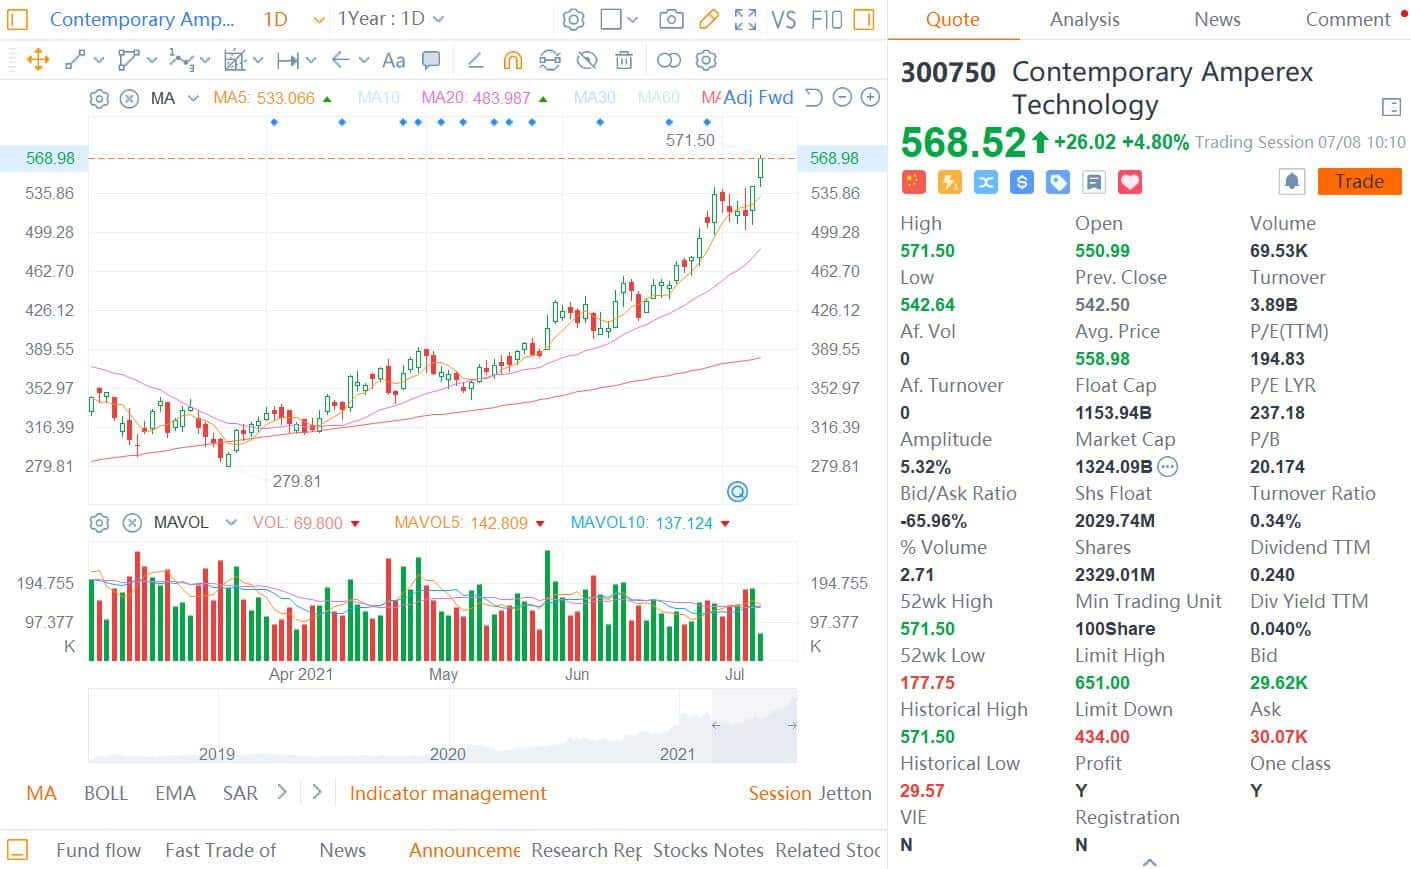Switch to the Analysis tab
The height and width of the screenshot is (869, 1411).
tap(1084, 19)
